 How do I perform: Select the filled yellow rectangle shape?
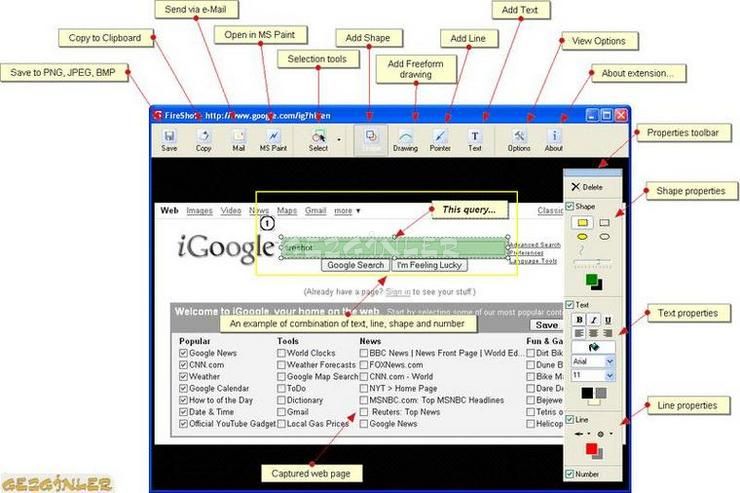582,223
